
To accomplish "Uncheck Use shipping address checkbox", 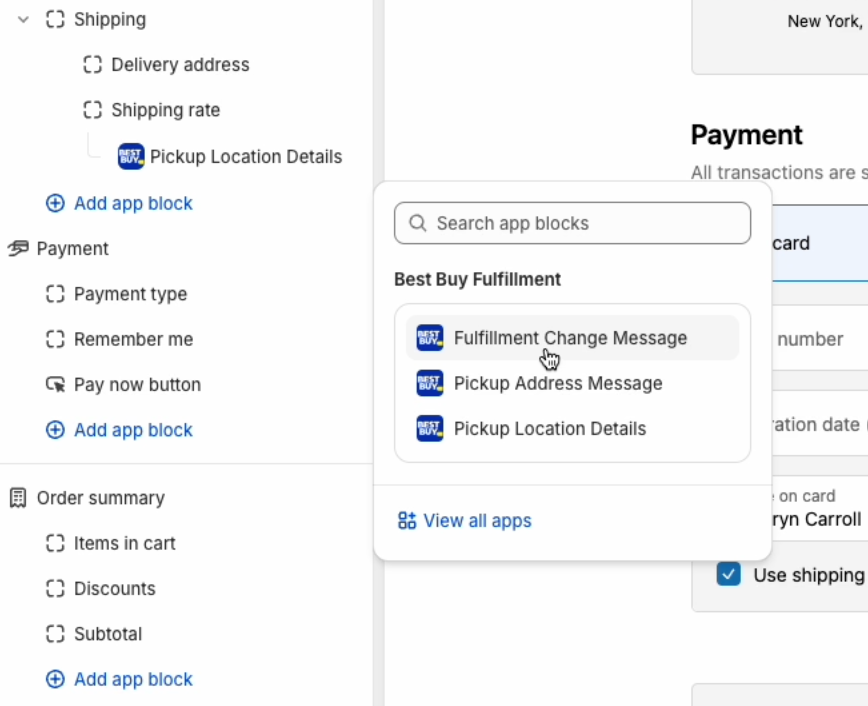I will pos(728,574).
